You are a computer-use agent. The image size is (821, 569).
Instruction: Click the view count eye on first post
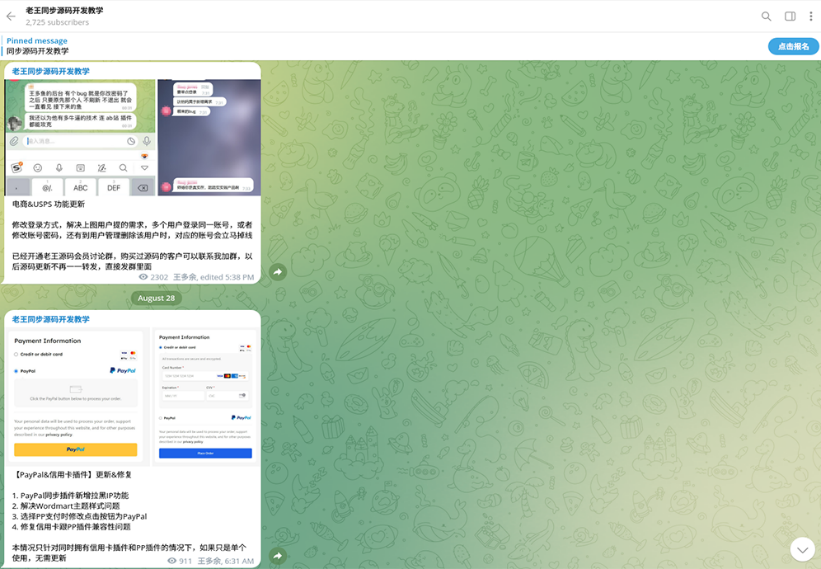[x=143, y=277]
